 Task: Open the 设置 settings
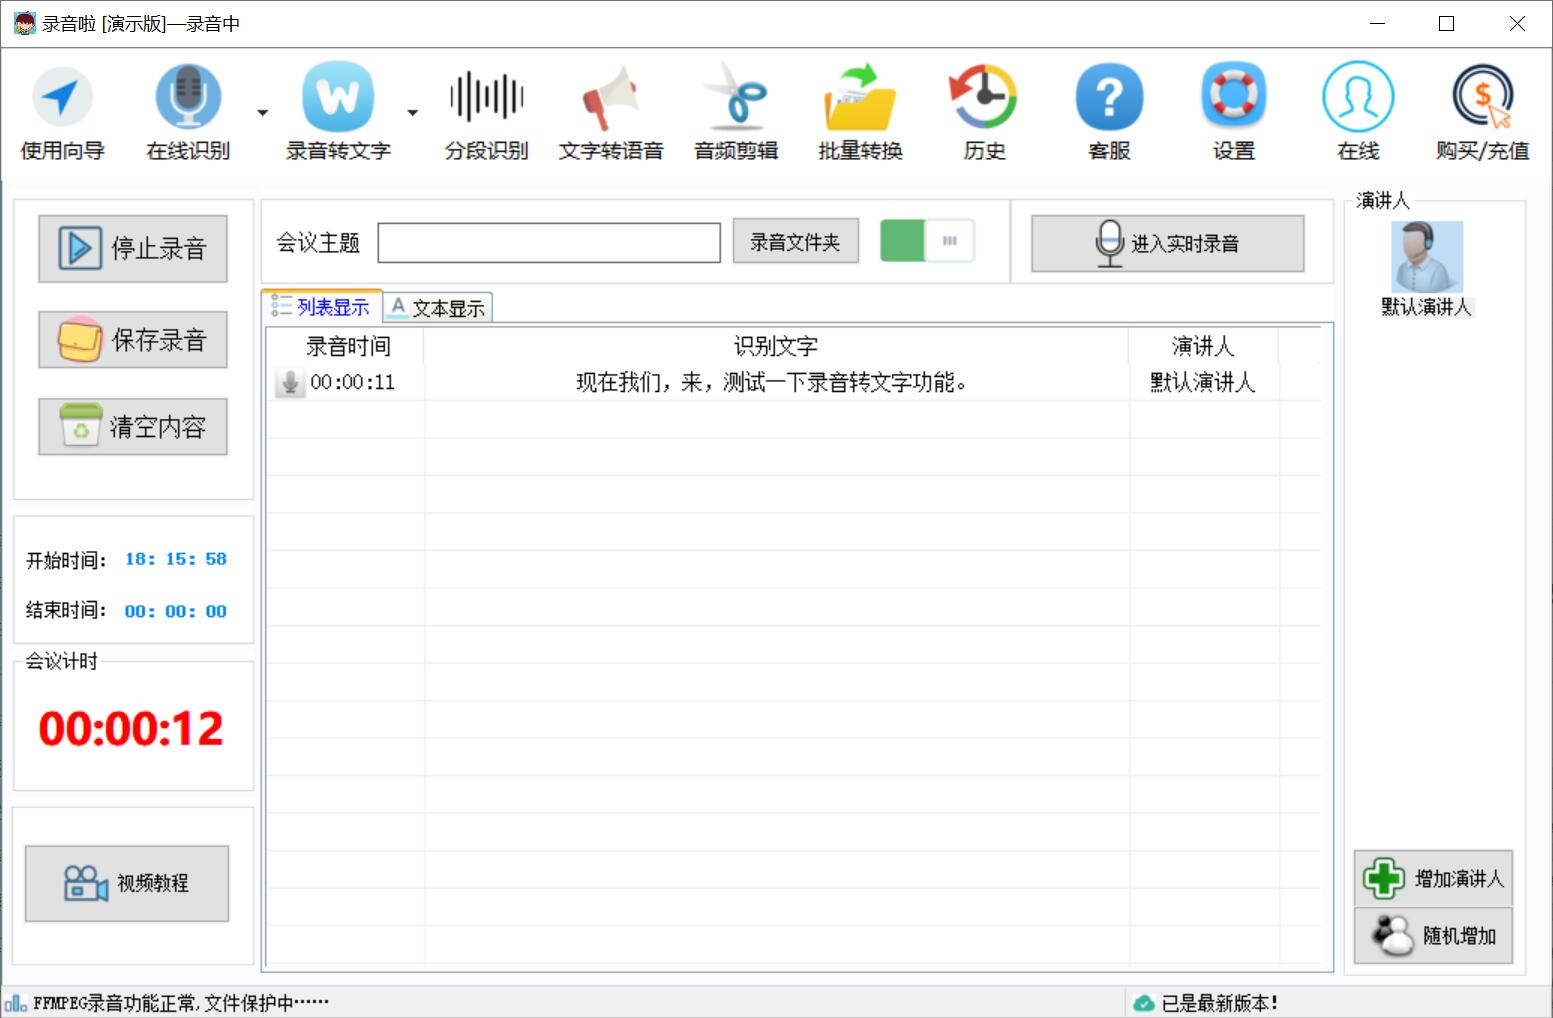point(1233,112)
